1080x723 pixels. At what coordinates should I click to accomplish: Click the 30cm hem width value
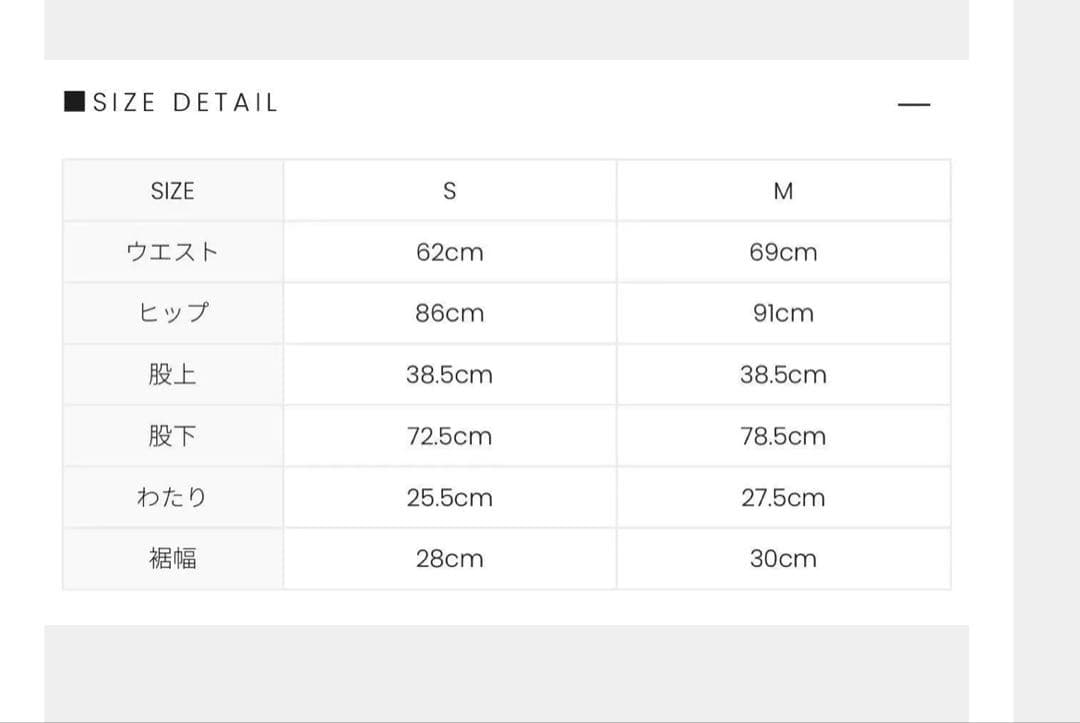[783, 558]
